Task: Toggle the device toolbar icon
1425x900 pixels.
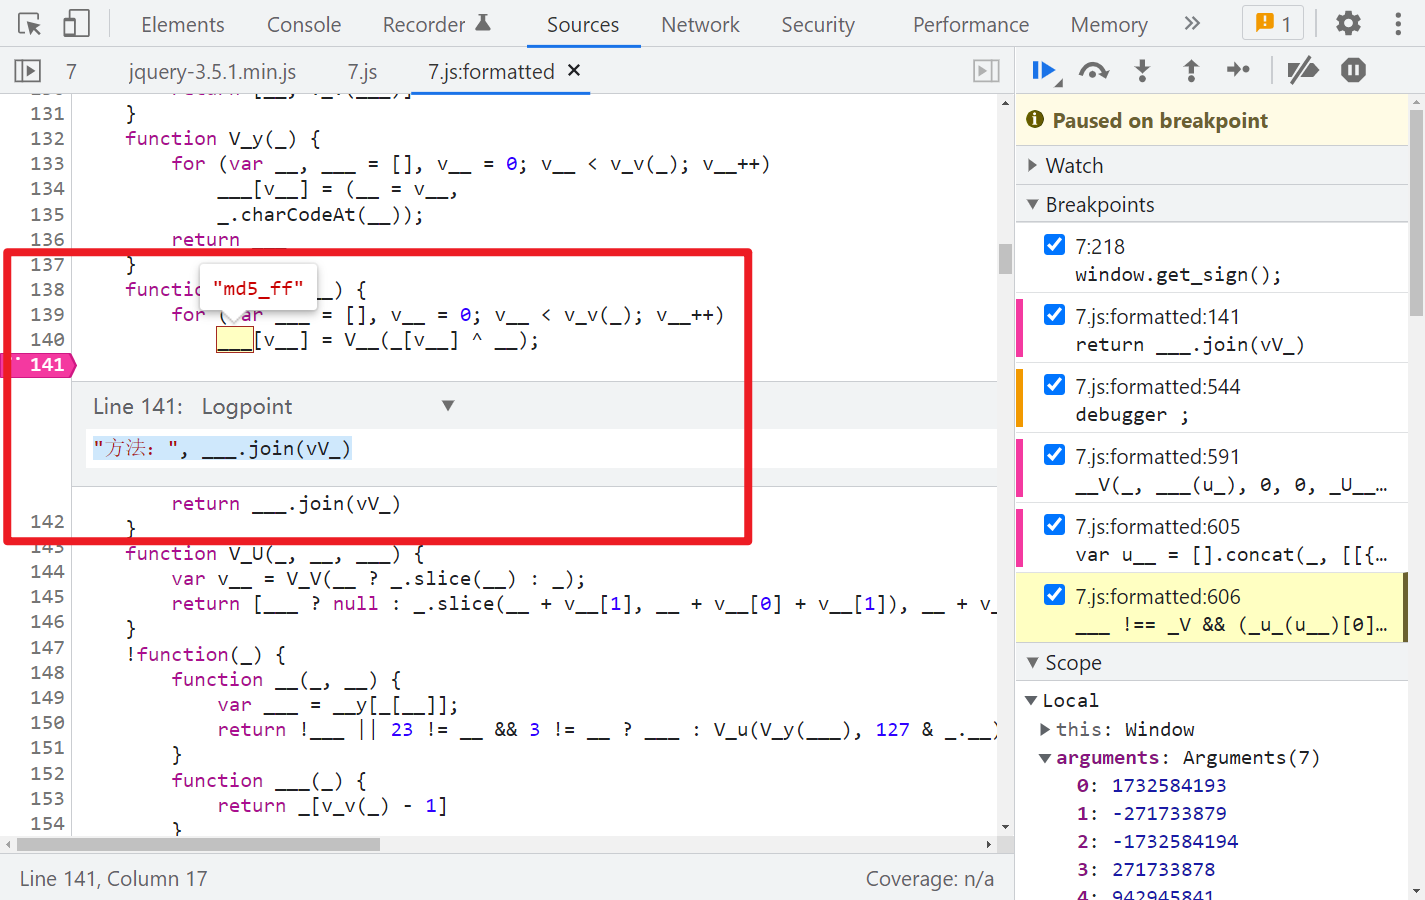Action: (x=76, y=24)
